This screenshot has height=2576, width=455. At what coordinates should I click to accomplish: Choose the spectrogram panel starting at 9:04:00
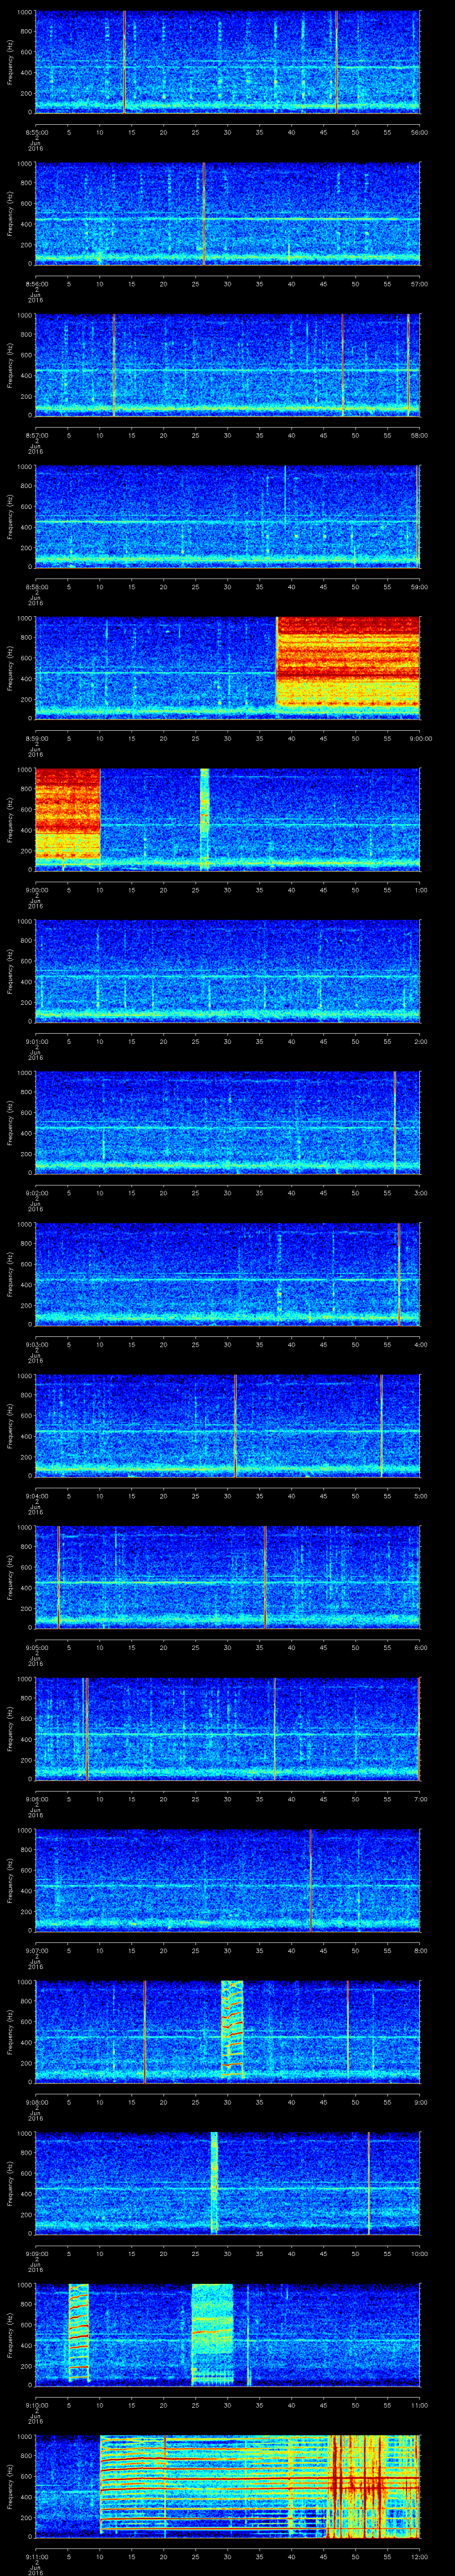click(227, 1426)
